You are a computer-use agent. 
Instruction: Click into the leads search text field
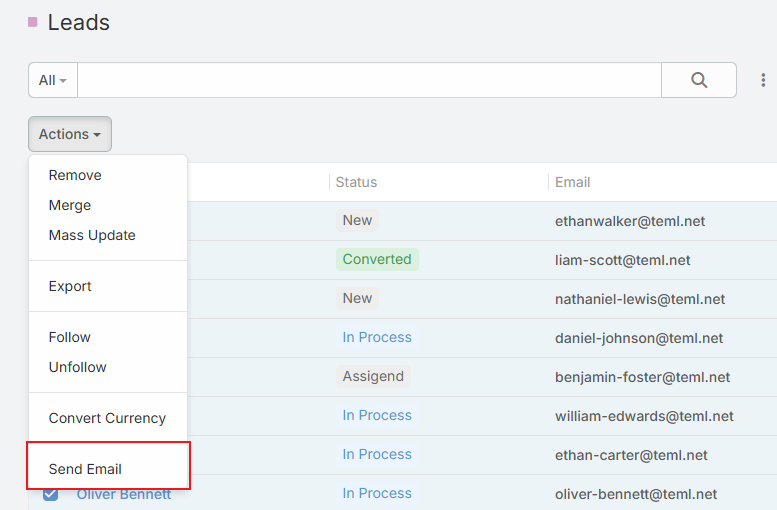click(x=369, y=80)
